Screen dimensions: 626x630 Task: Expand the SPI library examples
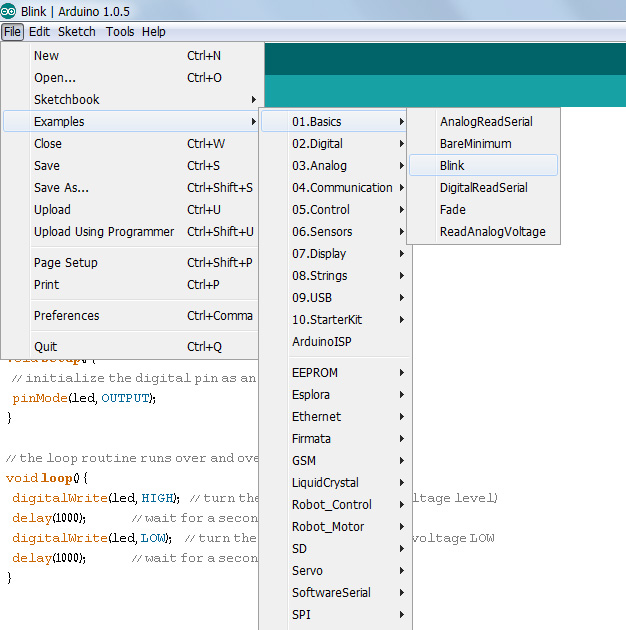coord(334,615)
